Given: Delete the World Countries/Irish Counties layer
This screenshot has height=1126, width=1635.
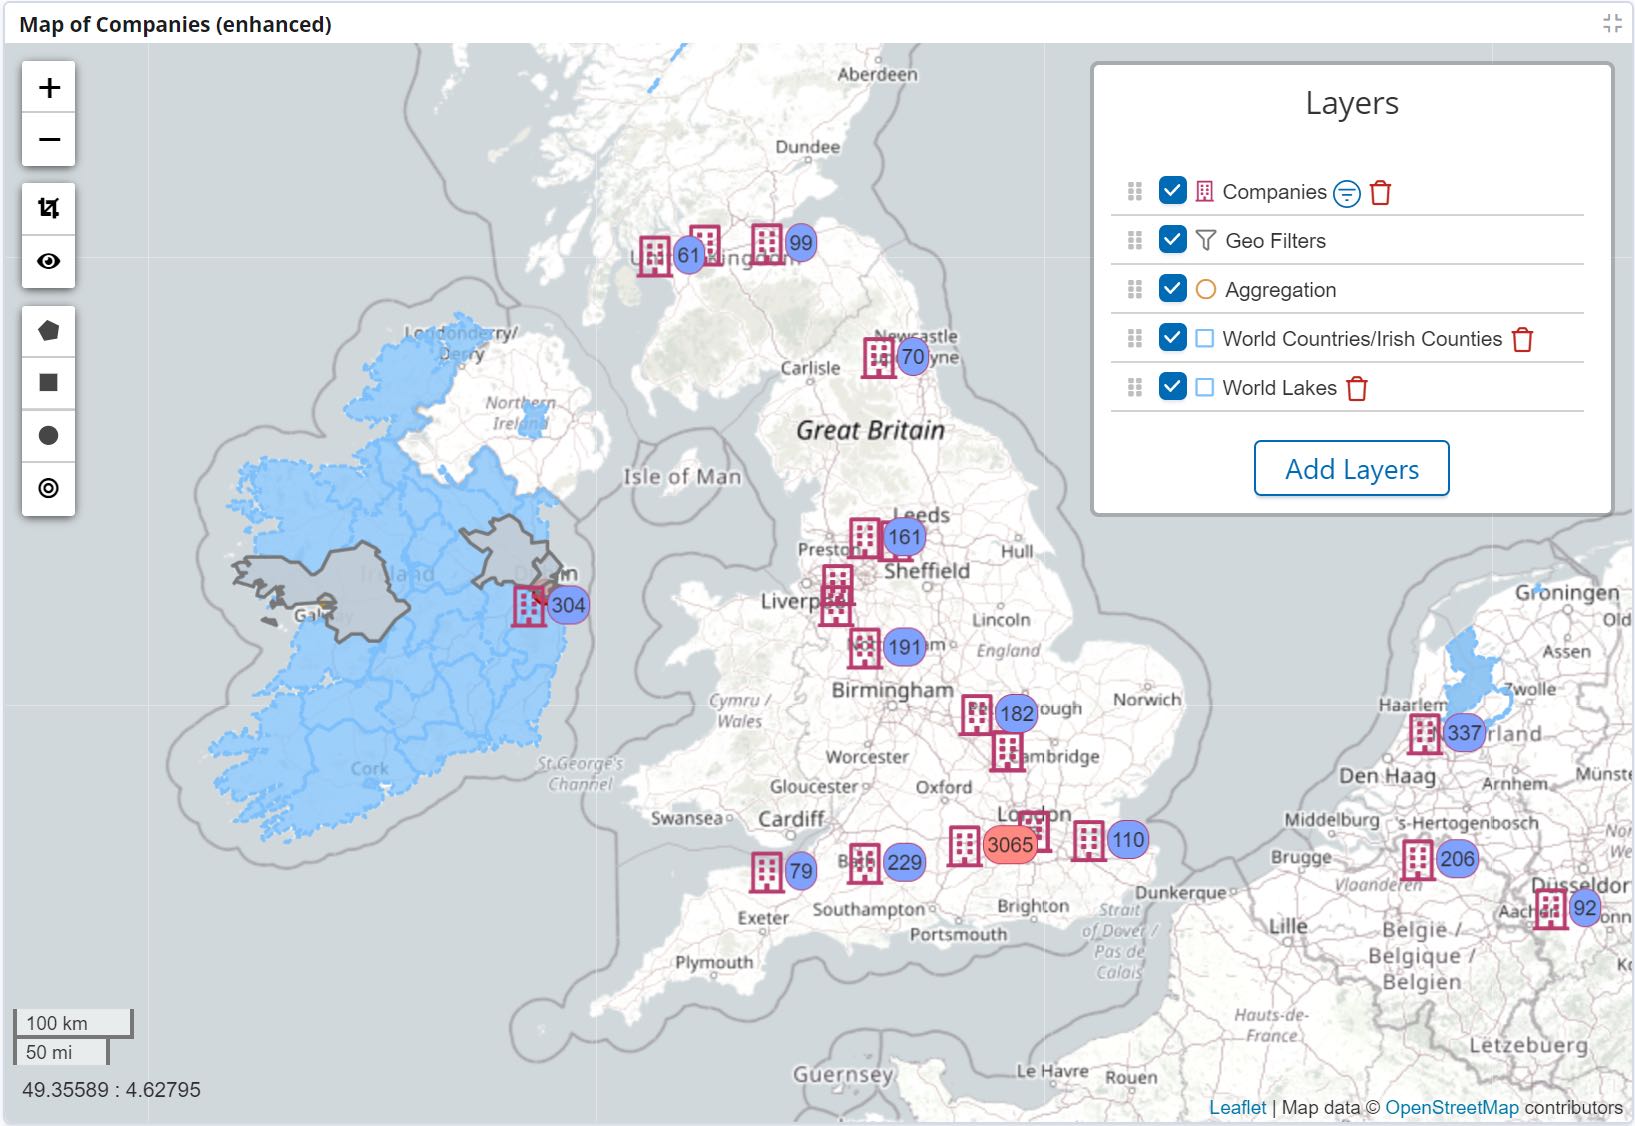Looking at the screenshot, I should (x=1522, y=339).
